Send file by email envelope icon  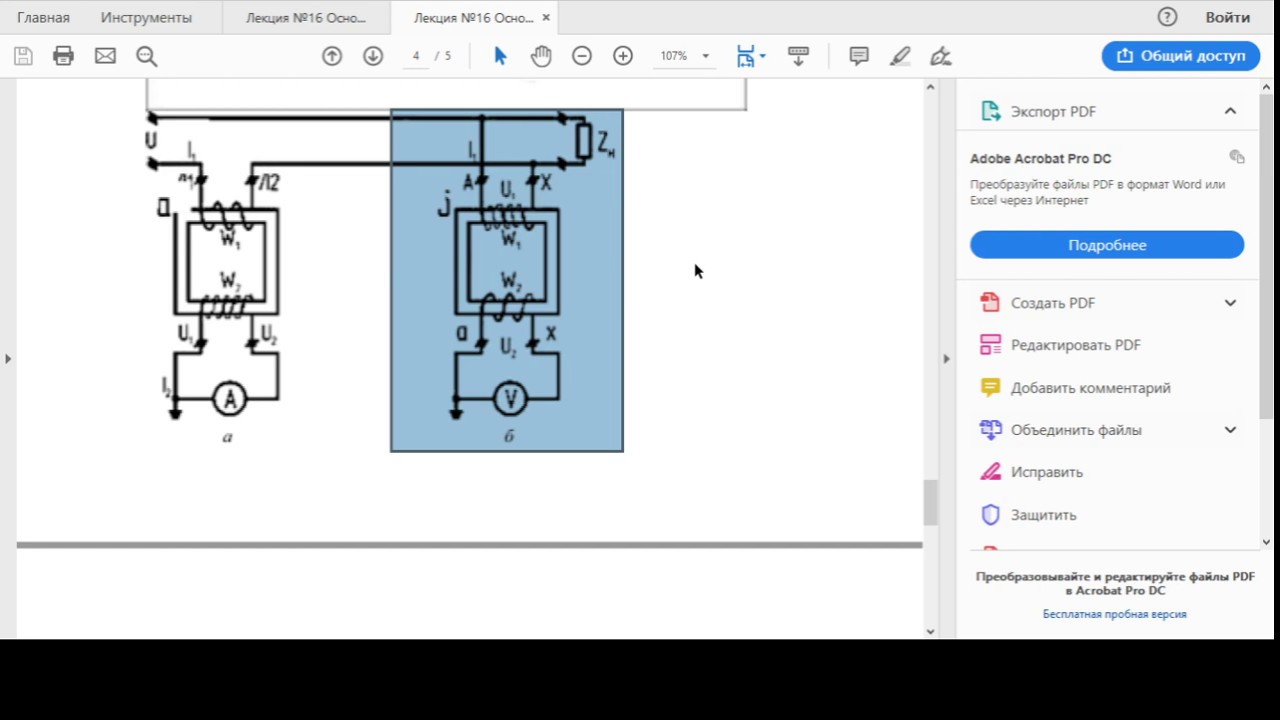105,56
